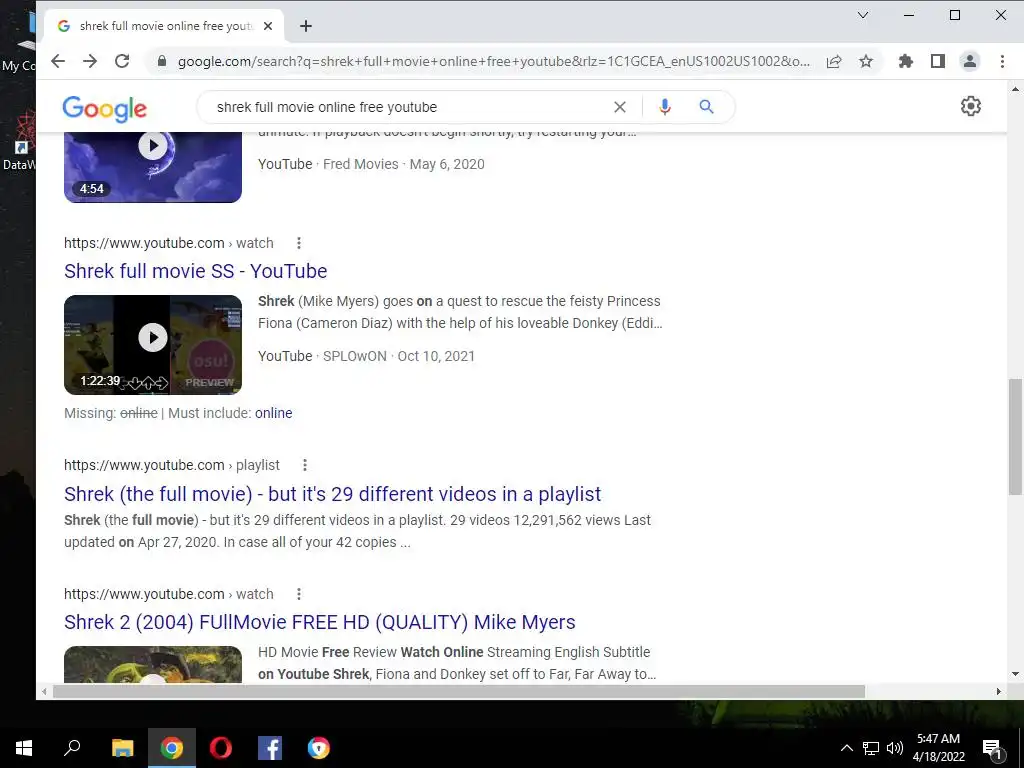Share this page from the address bar
The width and height of the screenshot is (1024, 768).
[834, 61]
